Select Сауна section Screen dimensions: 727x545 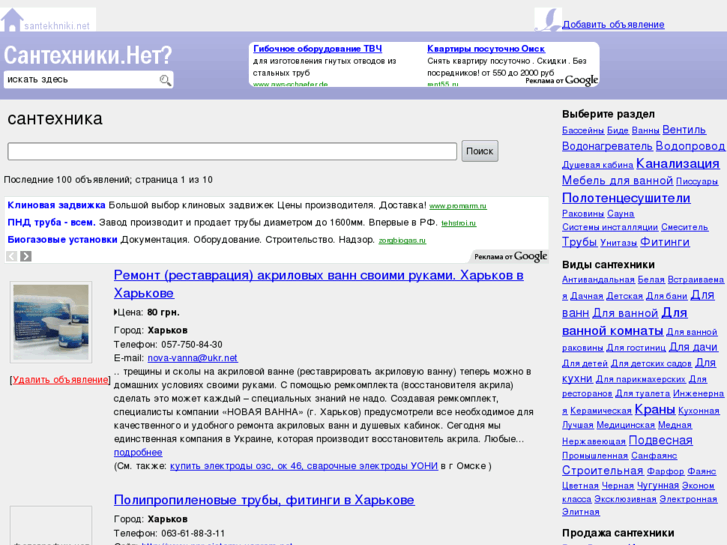tap(620, 214)
